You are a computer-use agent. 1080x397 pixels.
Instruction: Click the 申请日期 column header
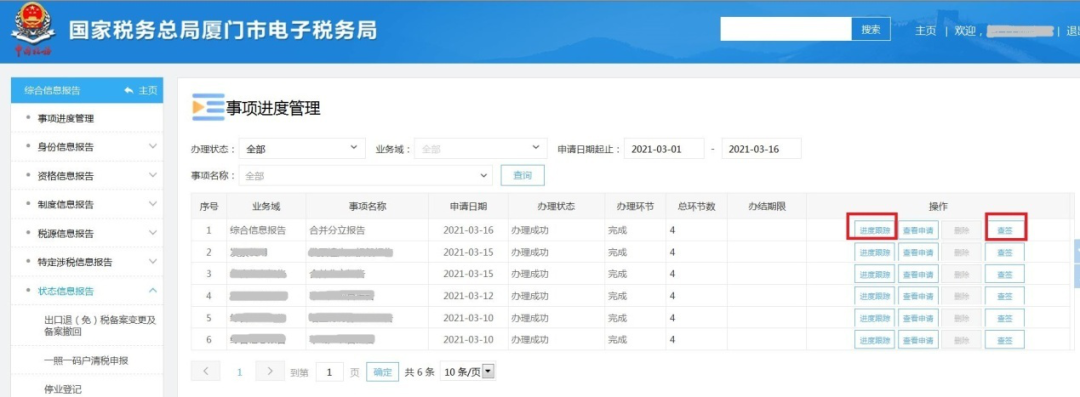468,207
